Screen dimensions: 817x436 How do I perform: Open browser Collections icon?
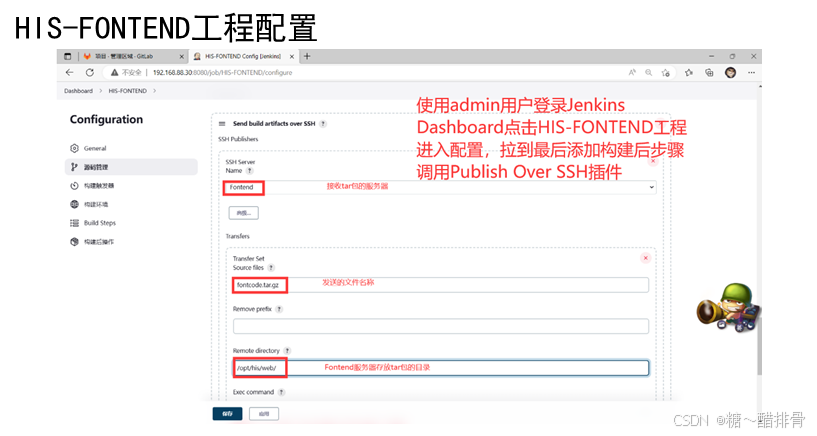[709, 73]
